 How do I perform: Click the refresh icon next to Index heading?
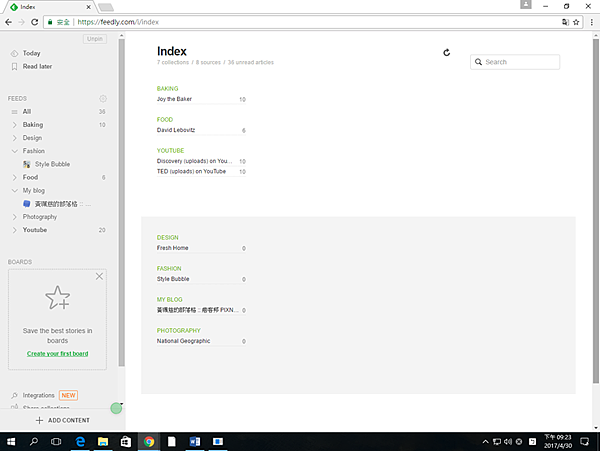pyautogui.click(x=447, y=53)
